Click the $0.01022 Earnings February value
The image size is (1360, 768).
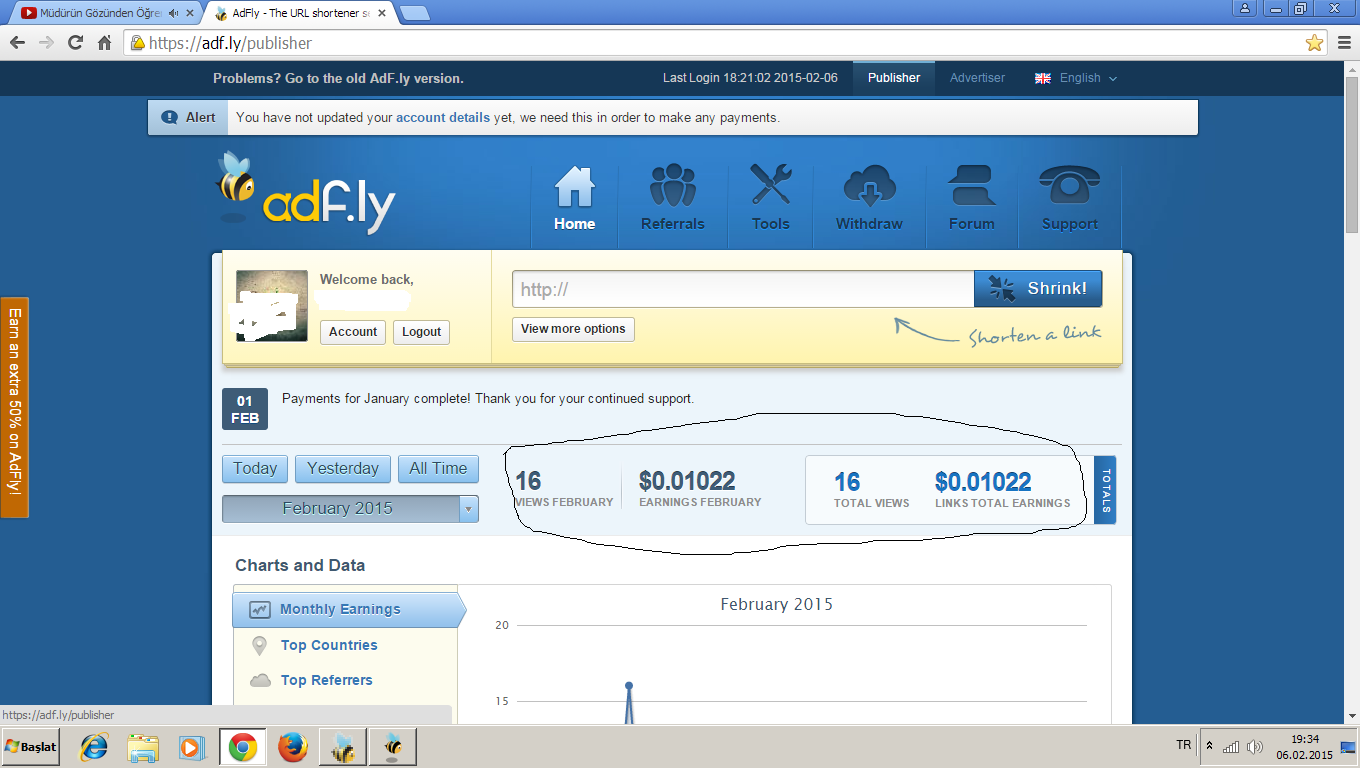click(x=687, y=481)
